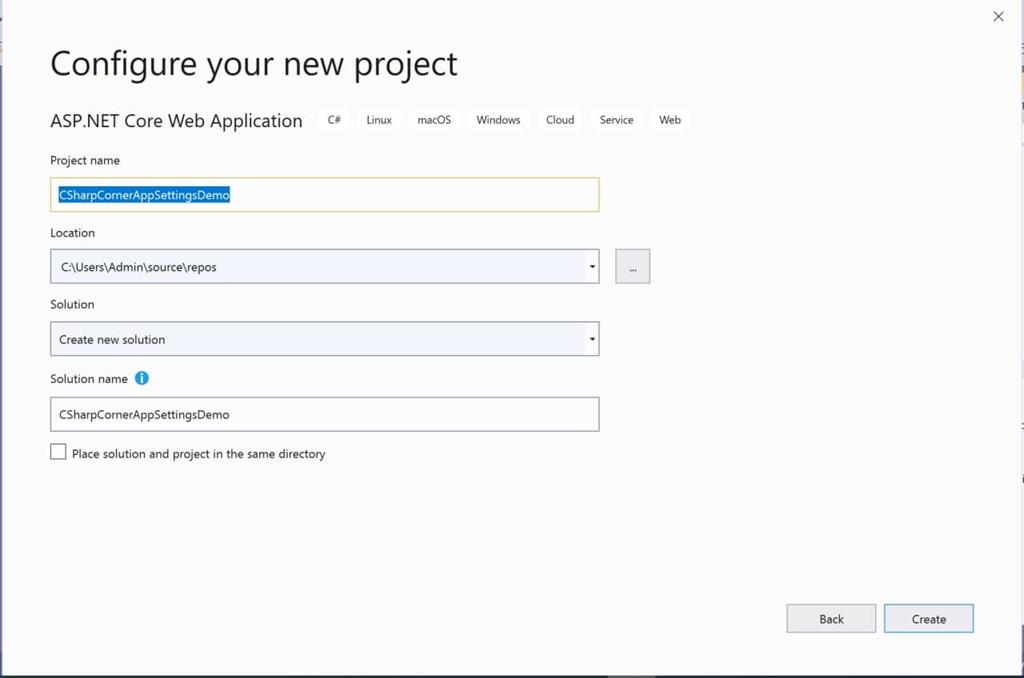Click the C# tag

tap(335, 120)
